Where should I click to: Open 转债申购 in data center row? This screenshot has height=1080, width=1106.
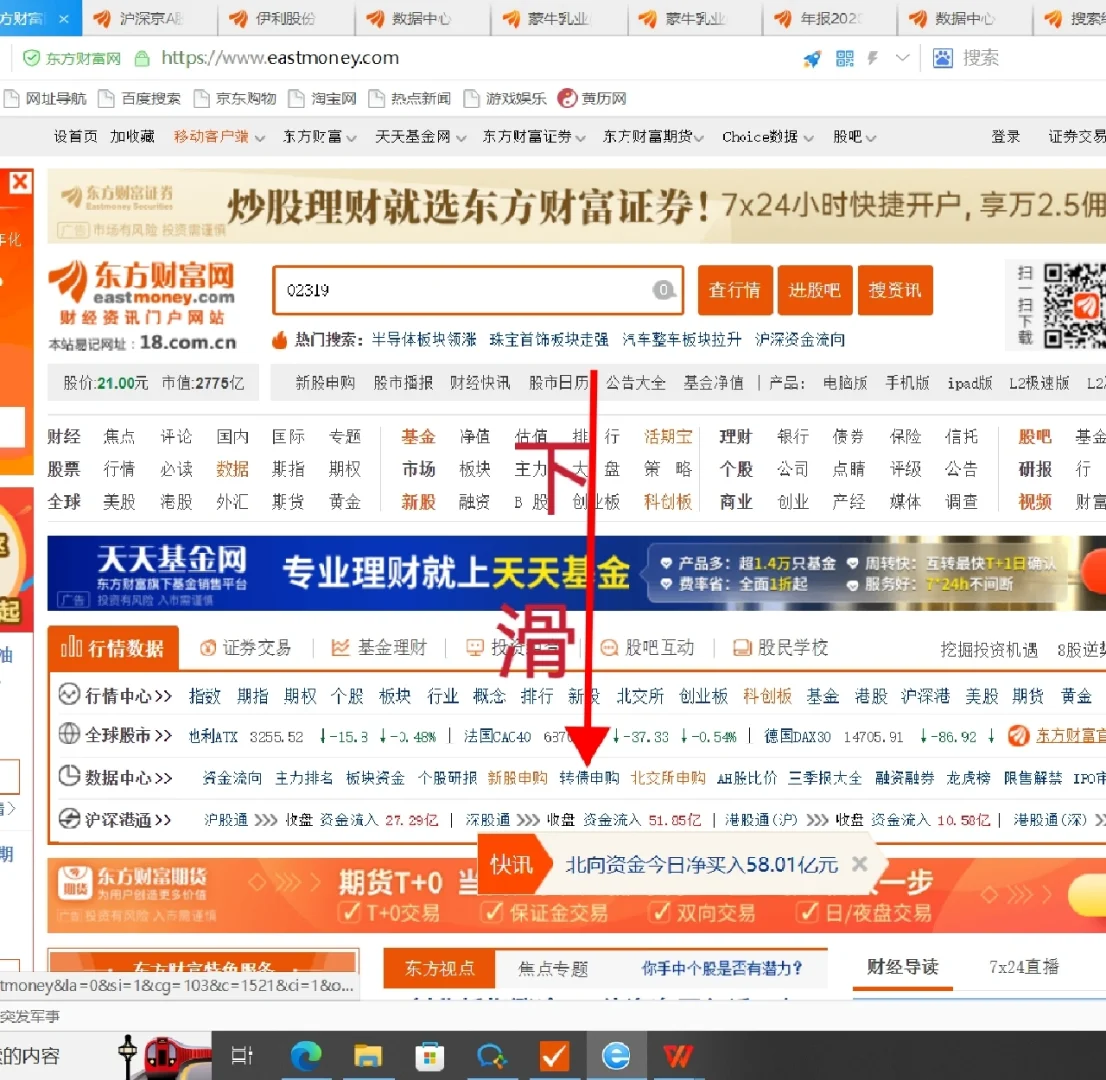point(589,778)
